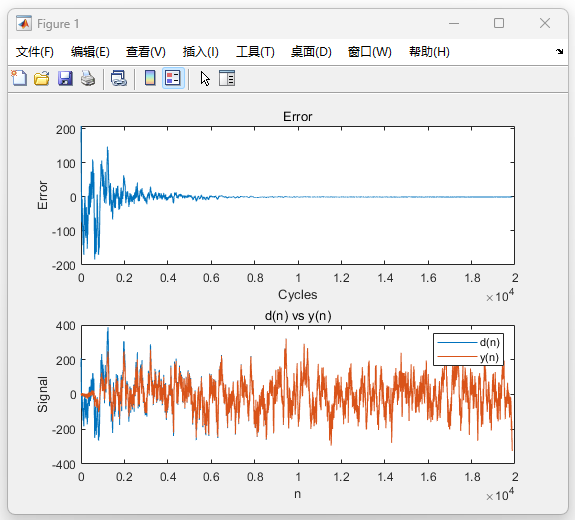The image size is (575, 520).
Task: Open the 编辑(E) menu
Action: (90, 52)
